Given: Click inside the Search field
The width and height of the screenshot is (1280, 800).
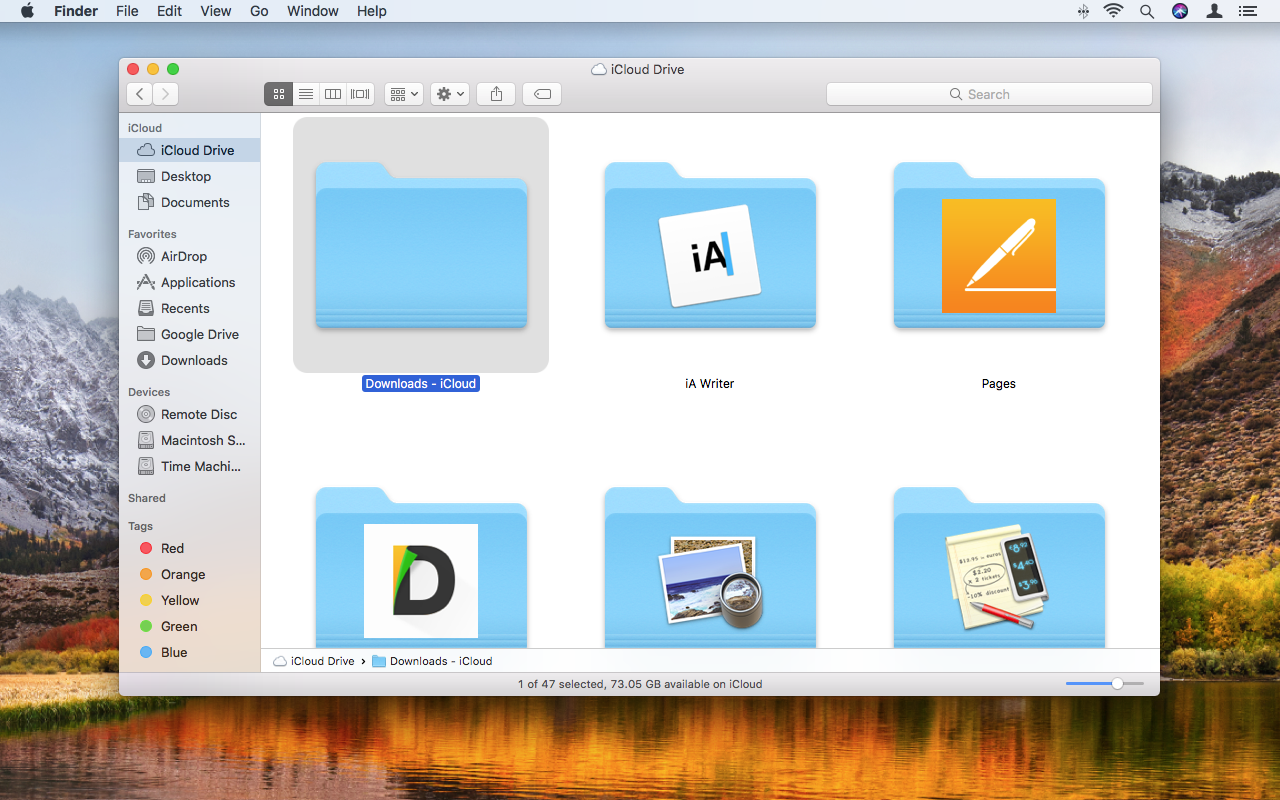Looking at the screenshot, I should click(988, 93).
